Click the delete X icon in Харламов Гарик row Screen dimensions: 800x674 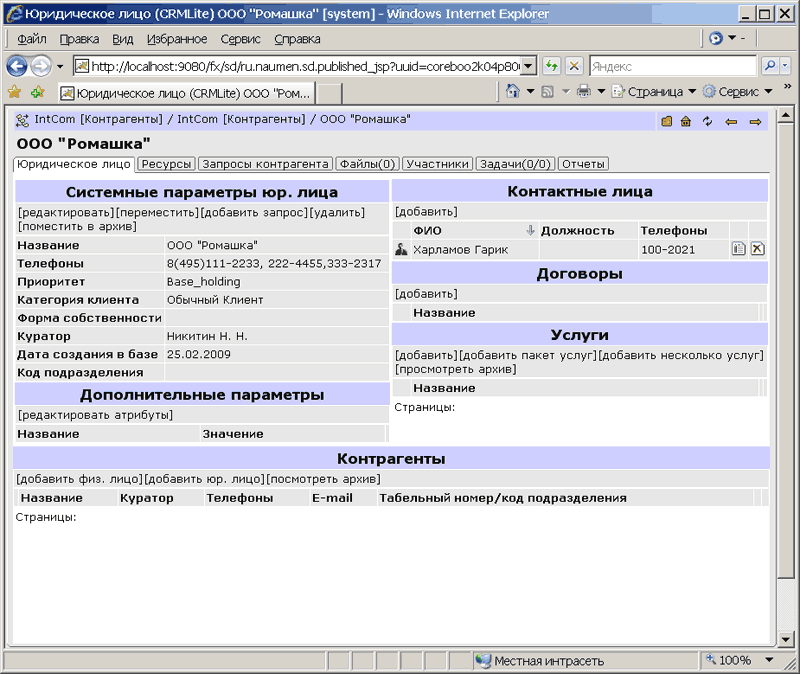pyautogui.click(x=757, y=248)
